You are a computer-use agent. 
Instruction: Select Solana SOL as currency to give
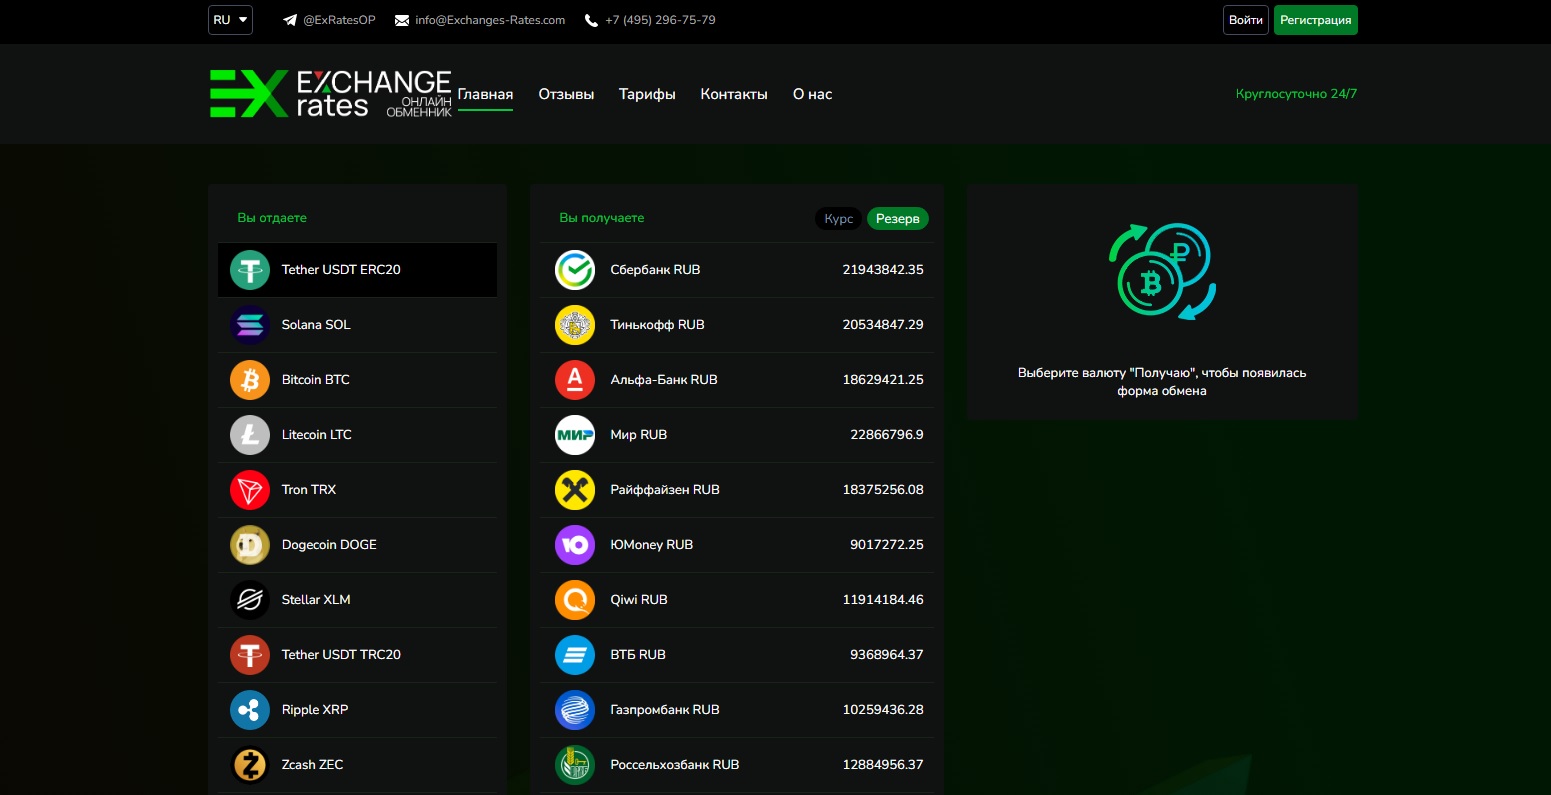point(357,325)
